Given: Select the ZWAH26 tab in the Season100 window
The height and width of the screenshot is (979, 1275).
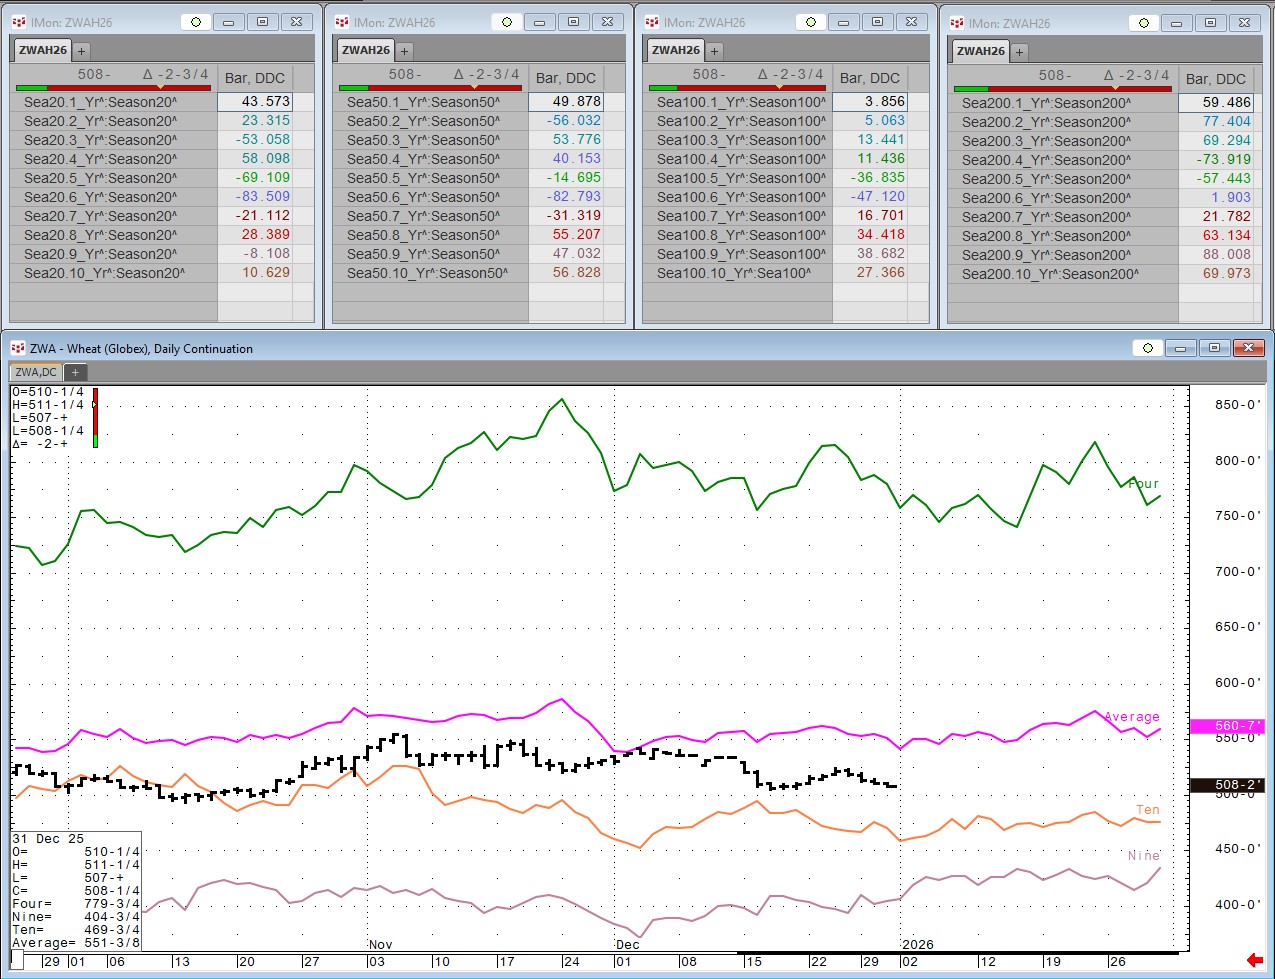Looking at the screenshot, I should pos(676,50).
